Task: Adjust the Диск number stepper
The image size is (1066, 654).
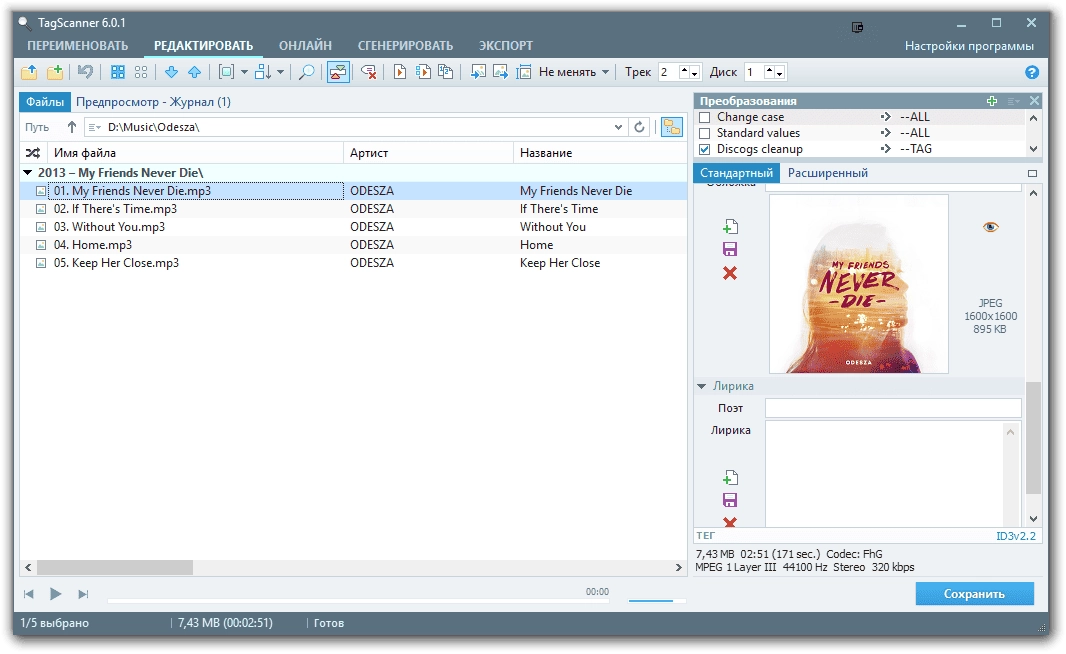Action: [774, 72]
